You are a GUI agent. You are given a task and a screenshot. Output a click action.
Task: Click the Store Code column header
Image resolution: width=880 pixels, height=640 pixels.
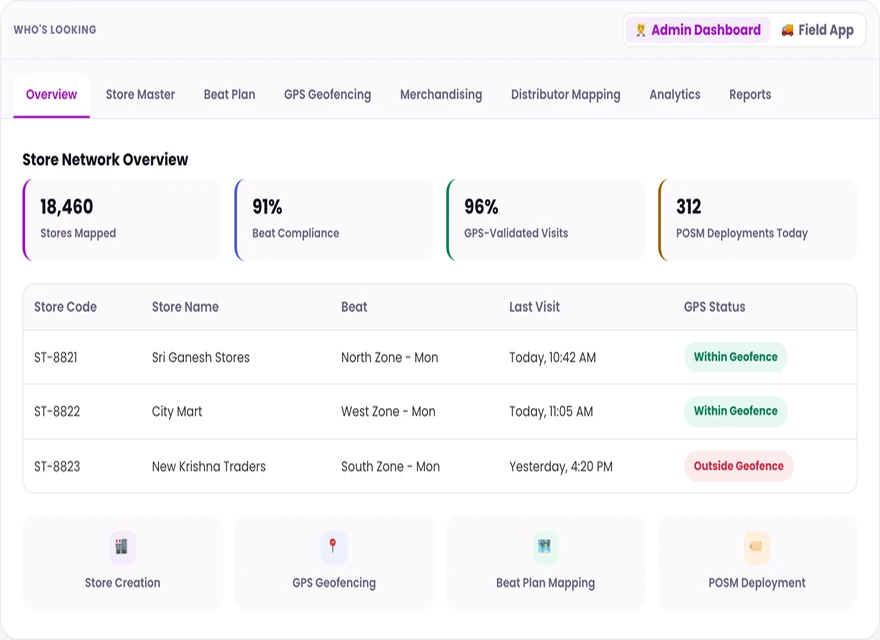(x=66, y=307)
